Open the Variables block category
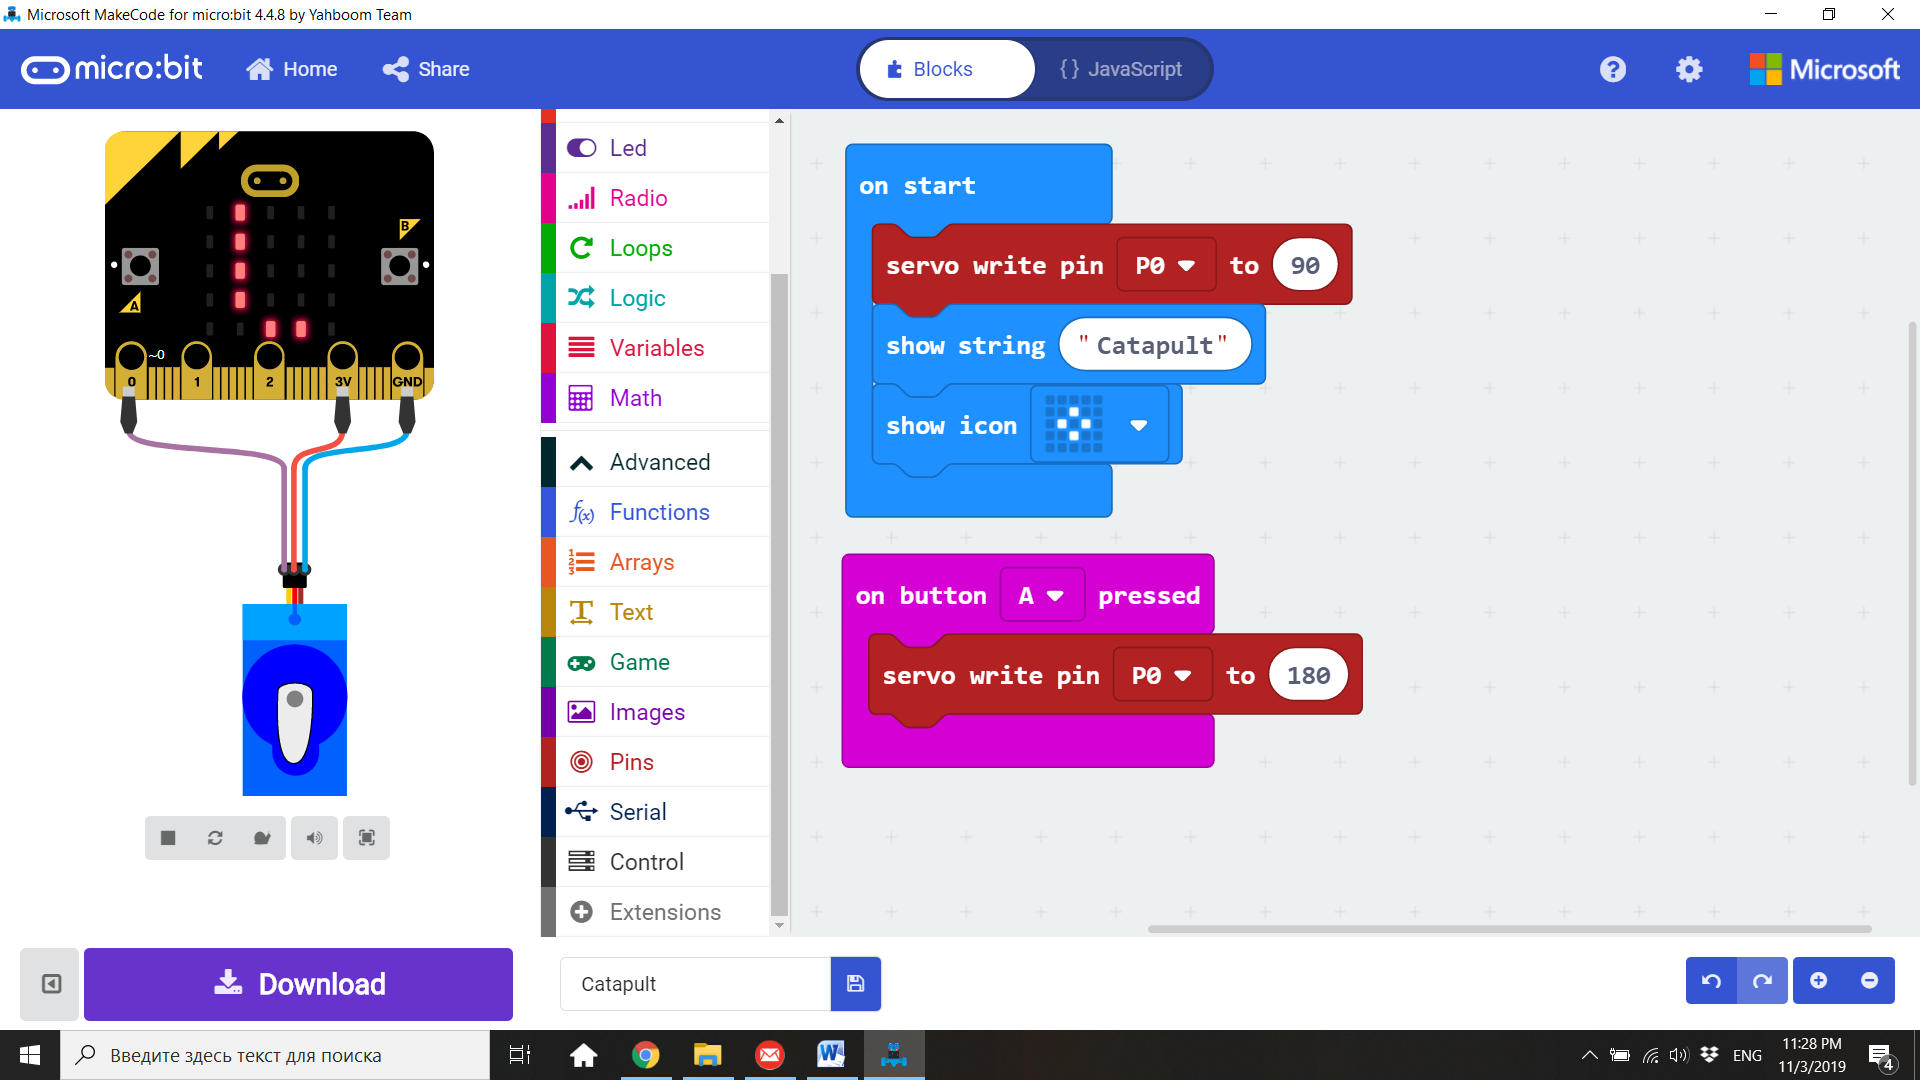The width and height of the screenshot is (1920, 1080). [656, 348]
